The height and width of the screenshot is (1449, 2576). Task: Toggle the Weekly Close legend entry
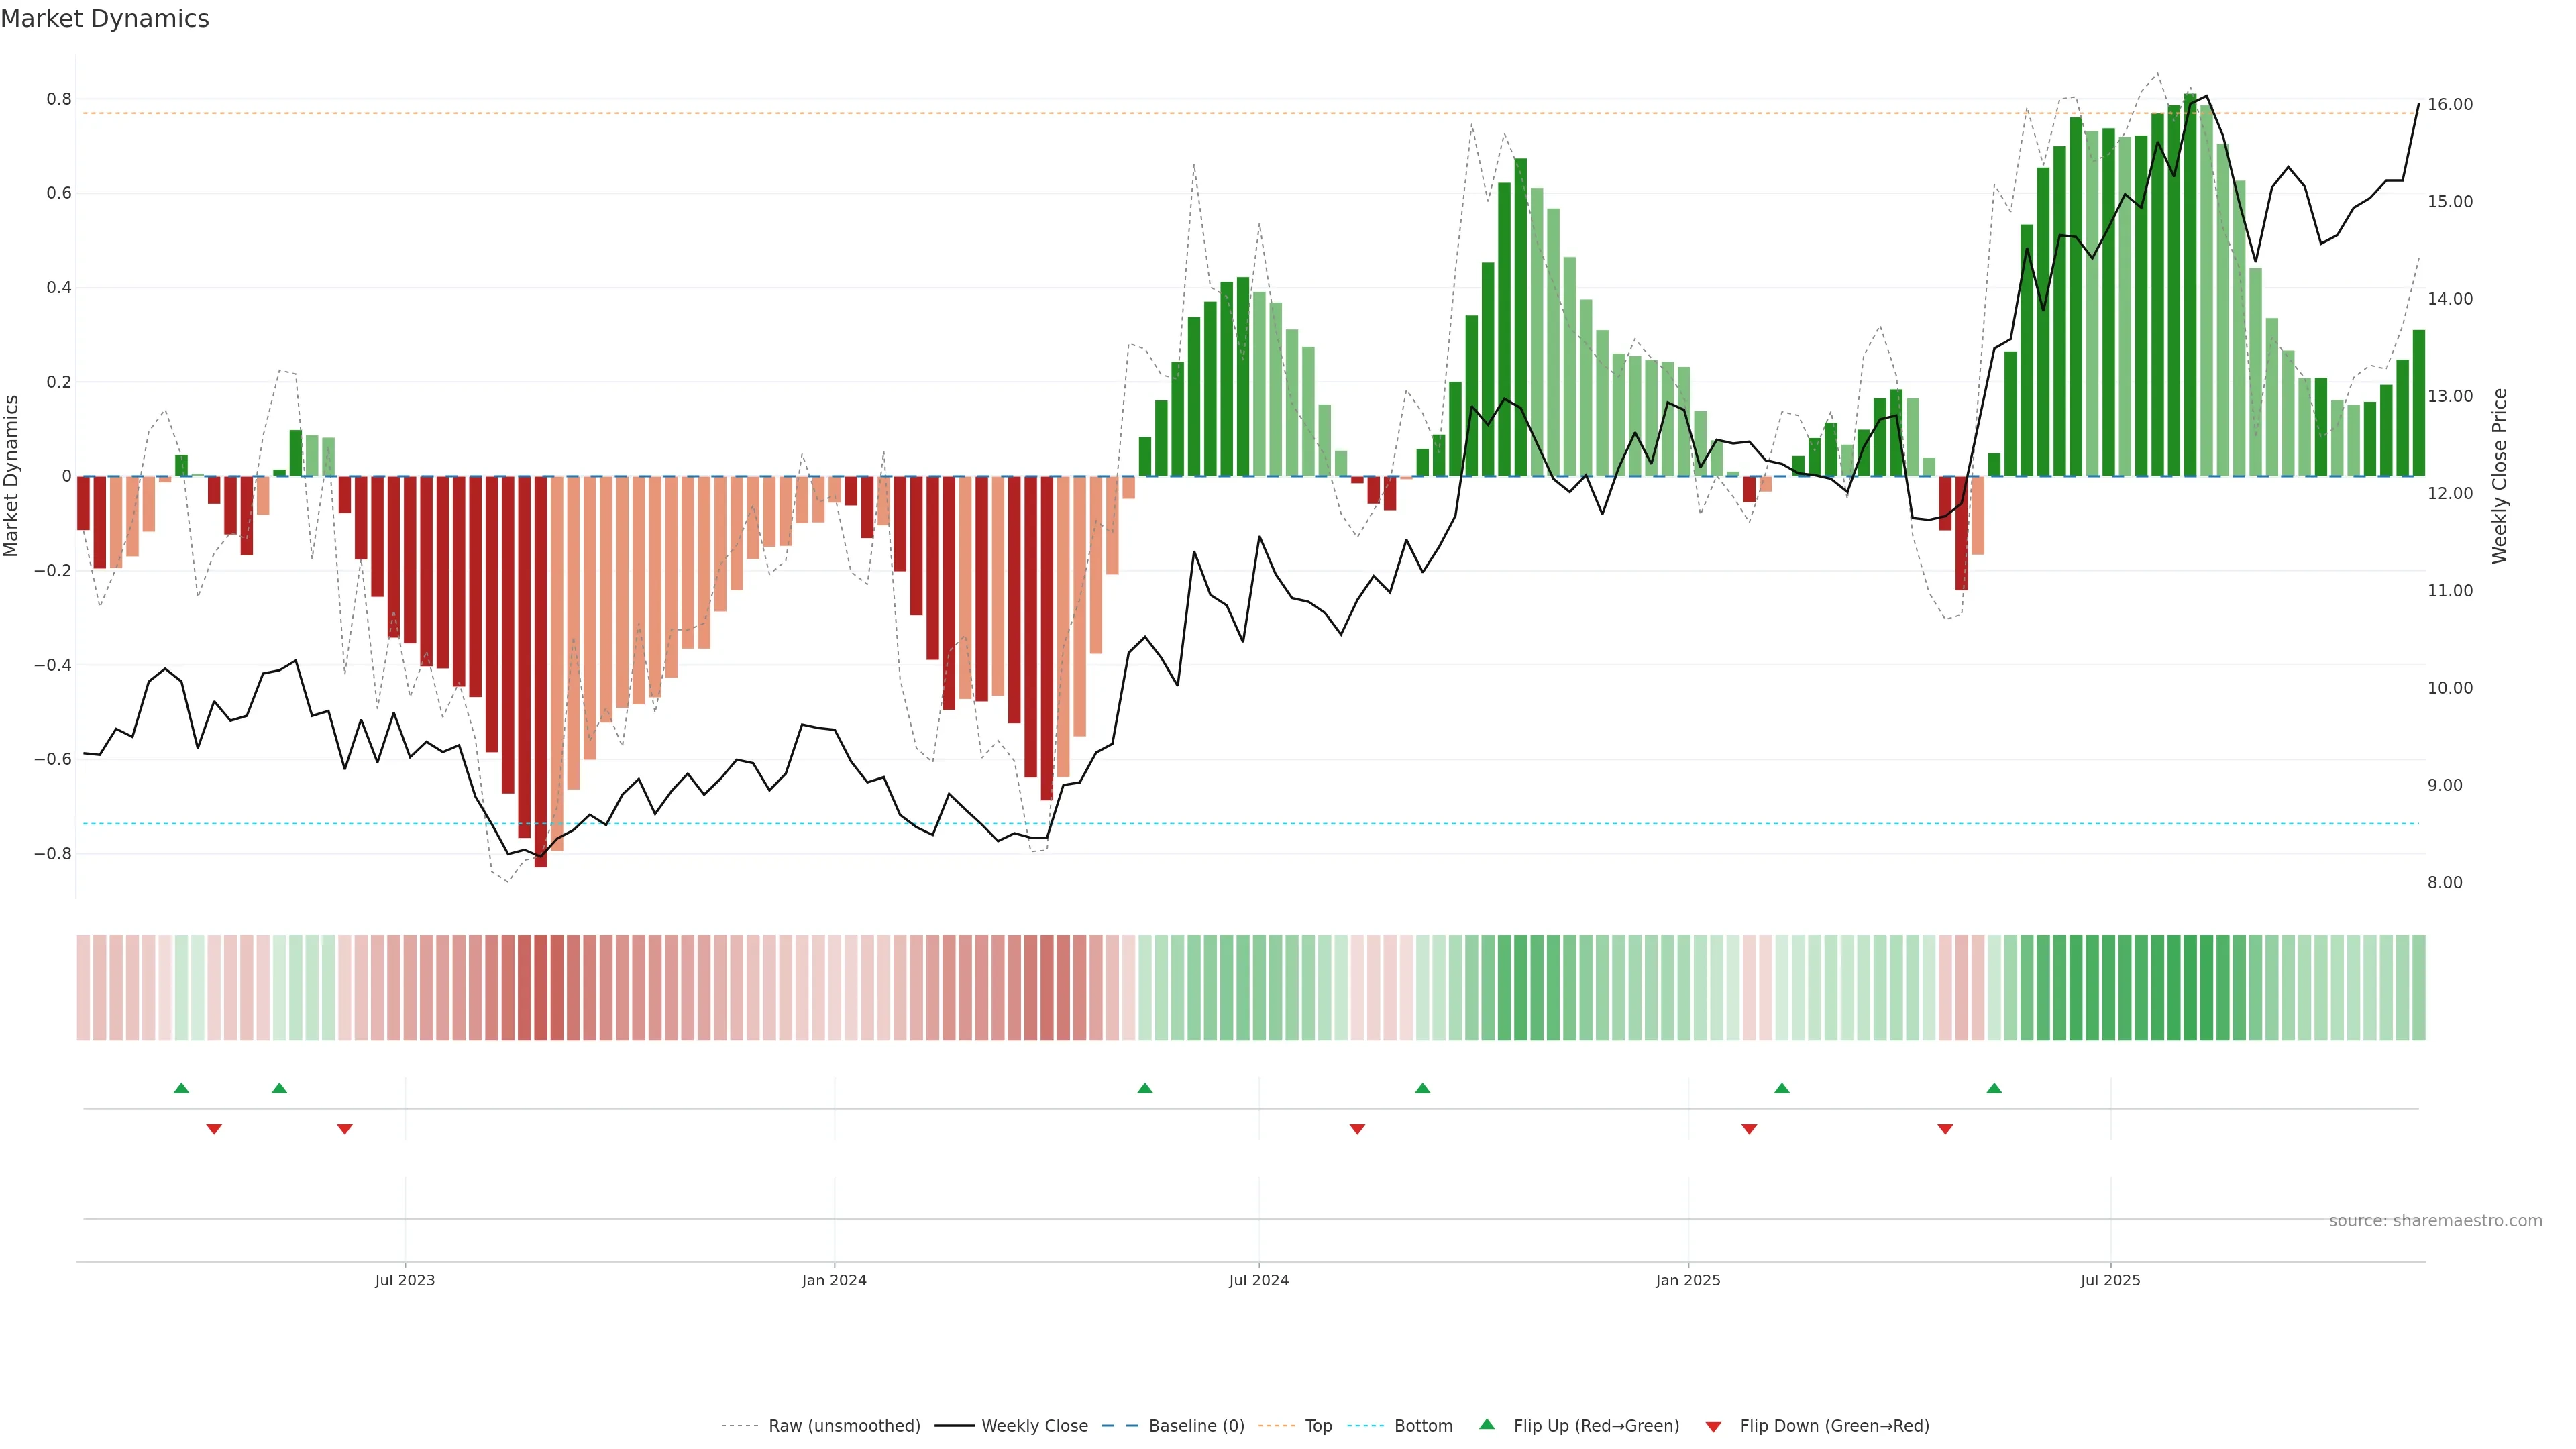1034,1426
